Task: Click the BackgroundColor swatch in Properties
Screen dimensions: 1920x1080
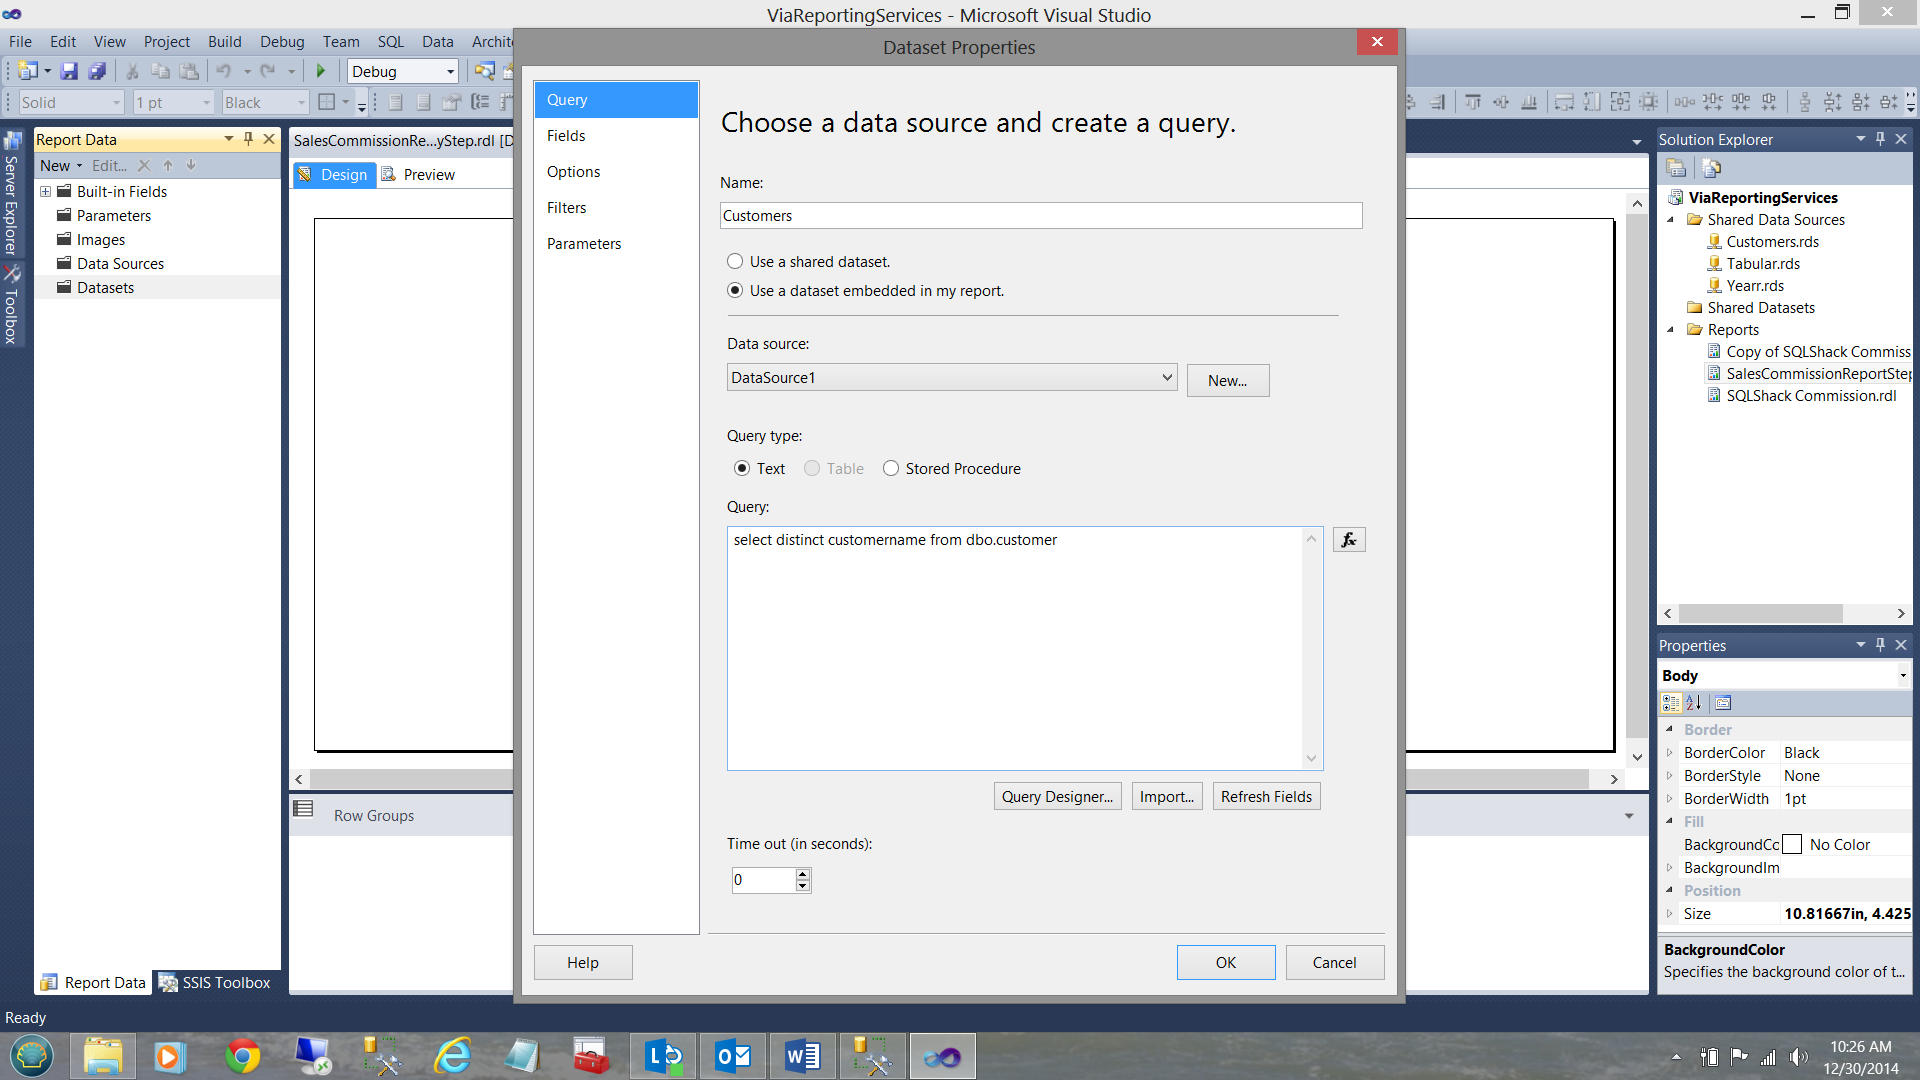Action: click(x=1793, y=844)
